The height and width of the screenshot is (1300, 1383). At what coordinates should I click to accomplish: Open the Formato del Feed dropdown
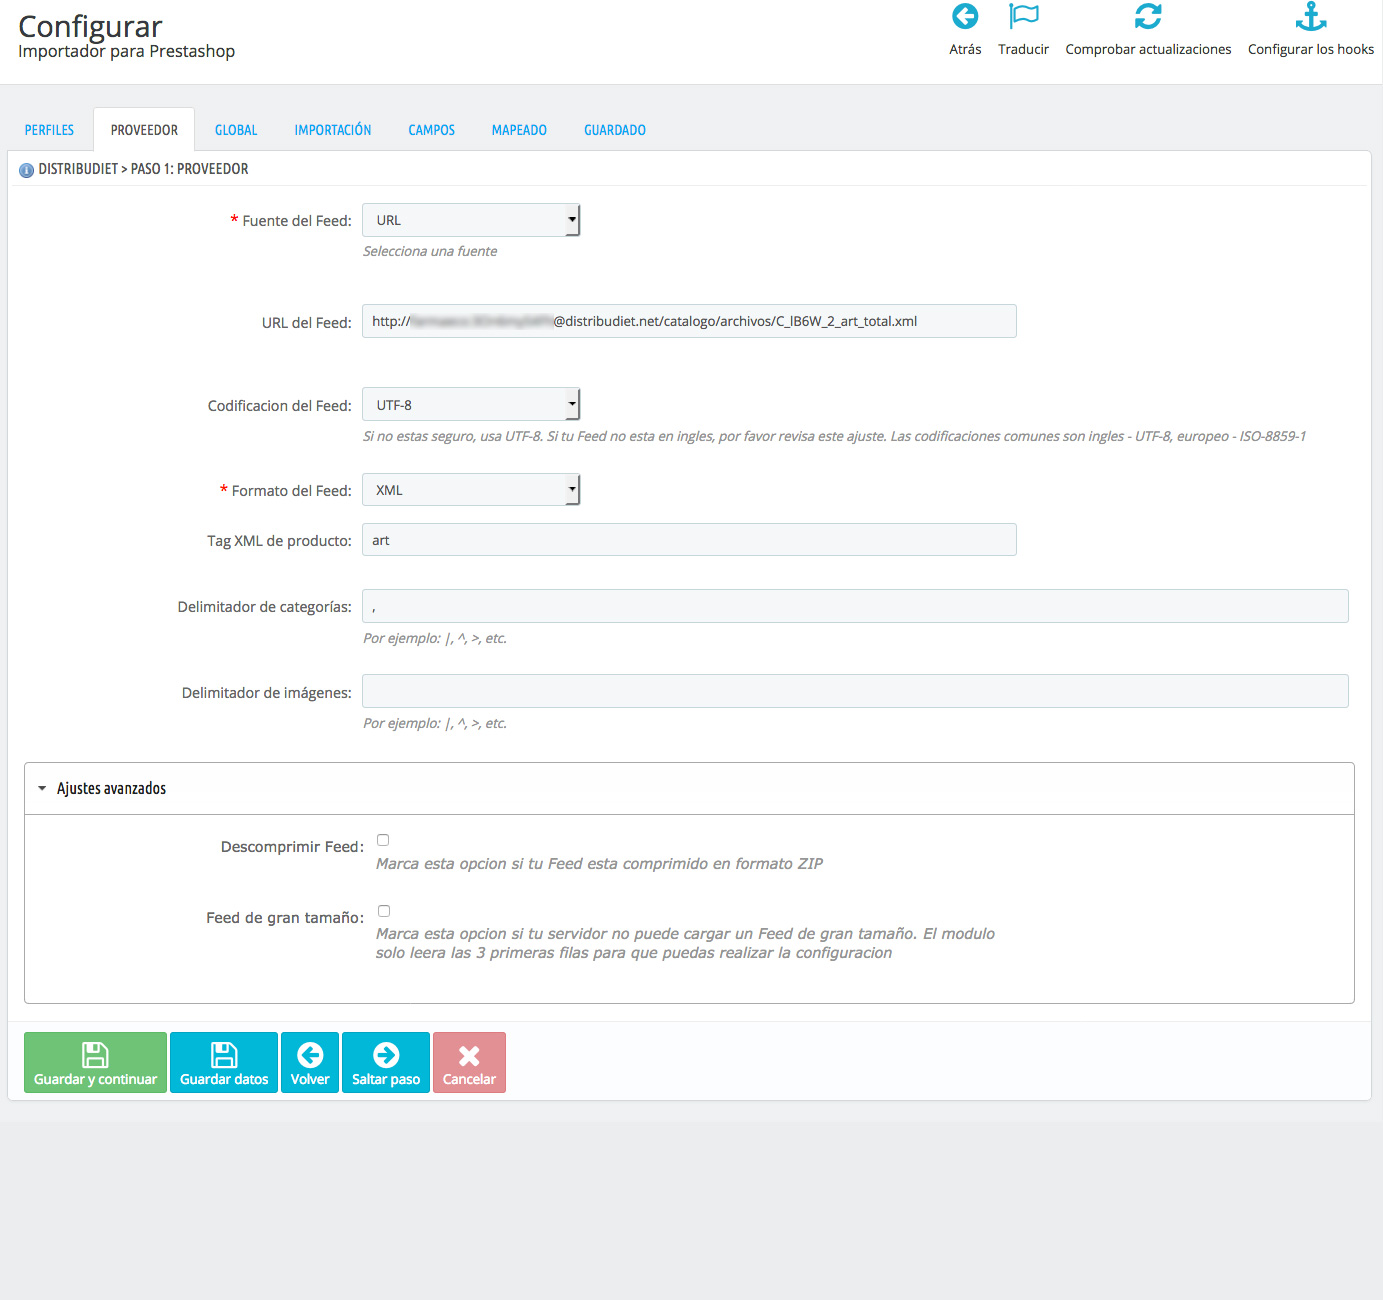click(x=471, y=490)
